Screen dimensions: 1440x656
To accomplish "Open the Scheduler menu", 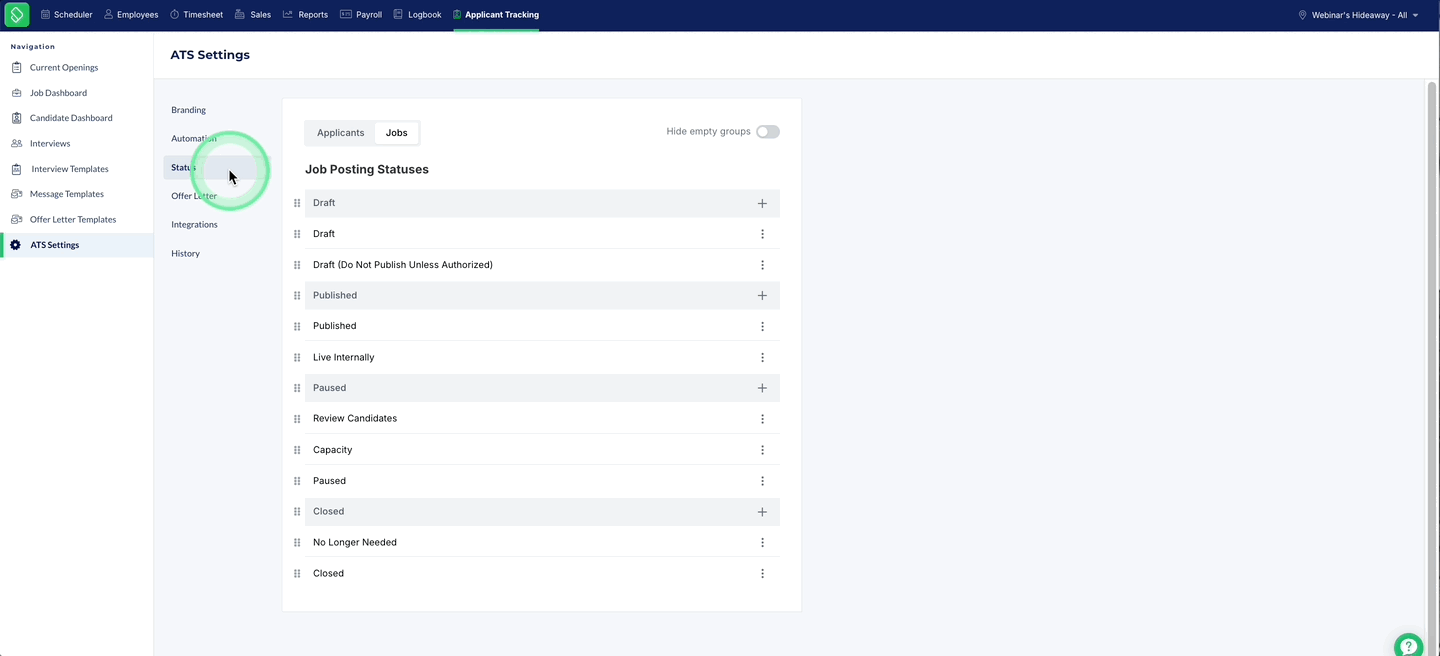I will 66,15.
